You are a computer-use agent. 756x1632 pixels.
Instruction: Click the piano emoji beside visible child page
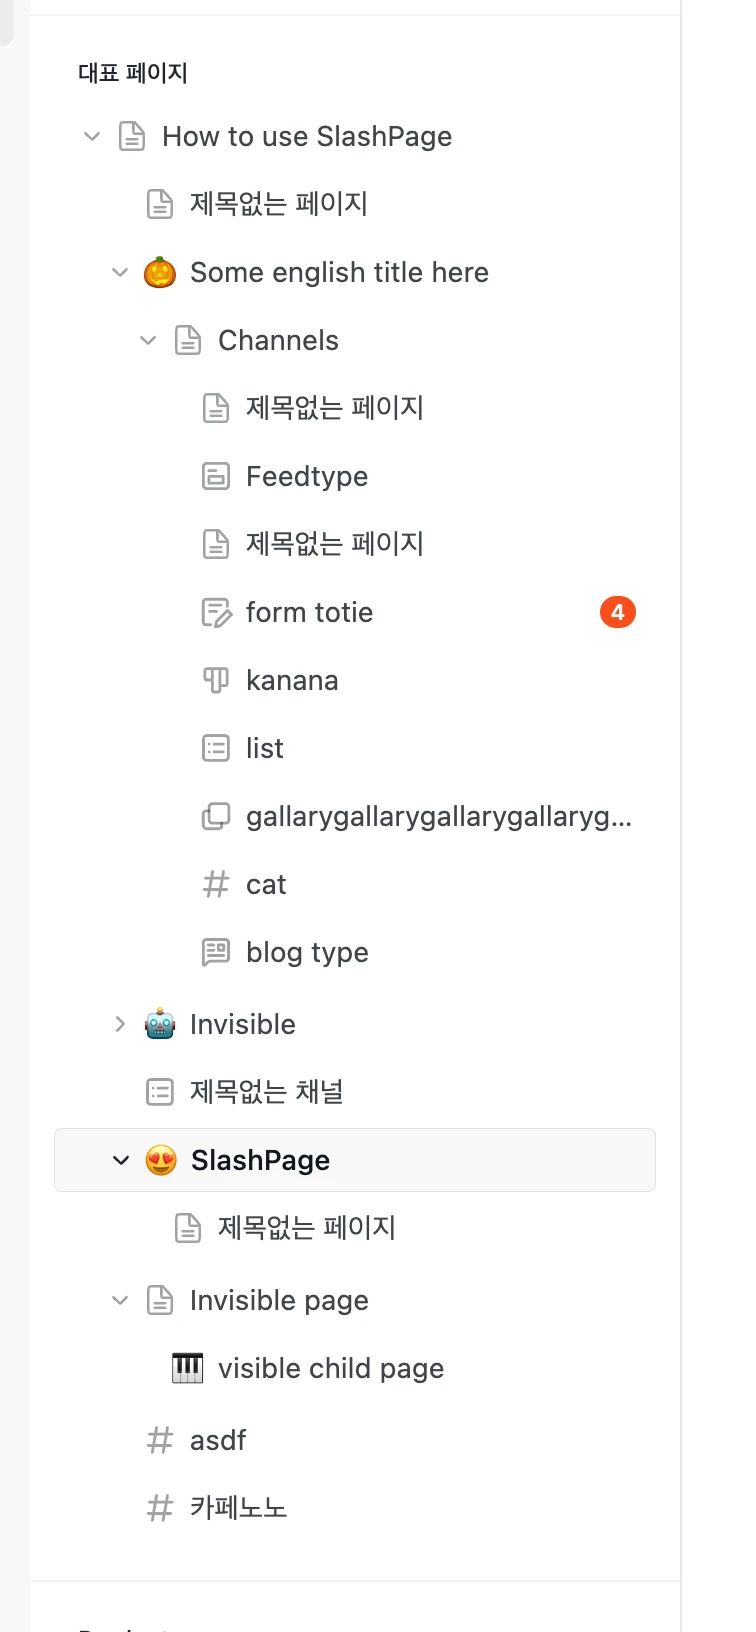pos(188,1368)
